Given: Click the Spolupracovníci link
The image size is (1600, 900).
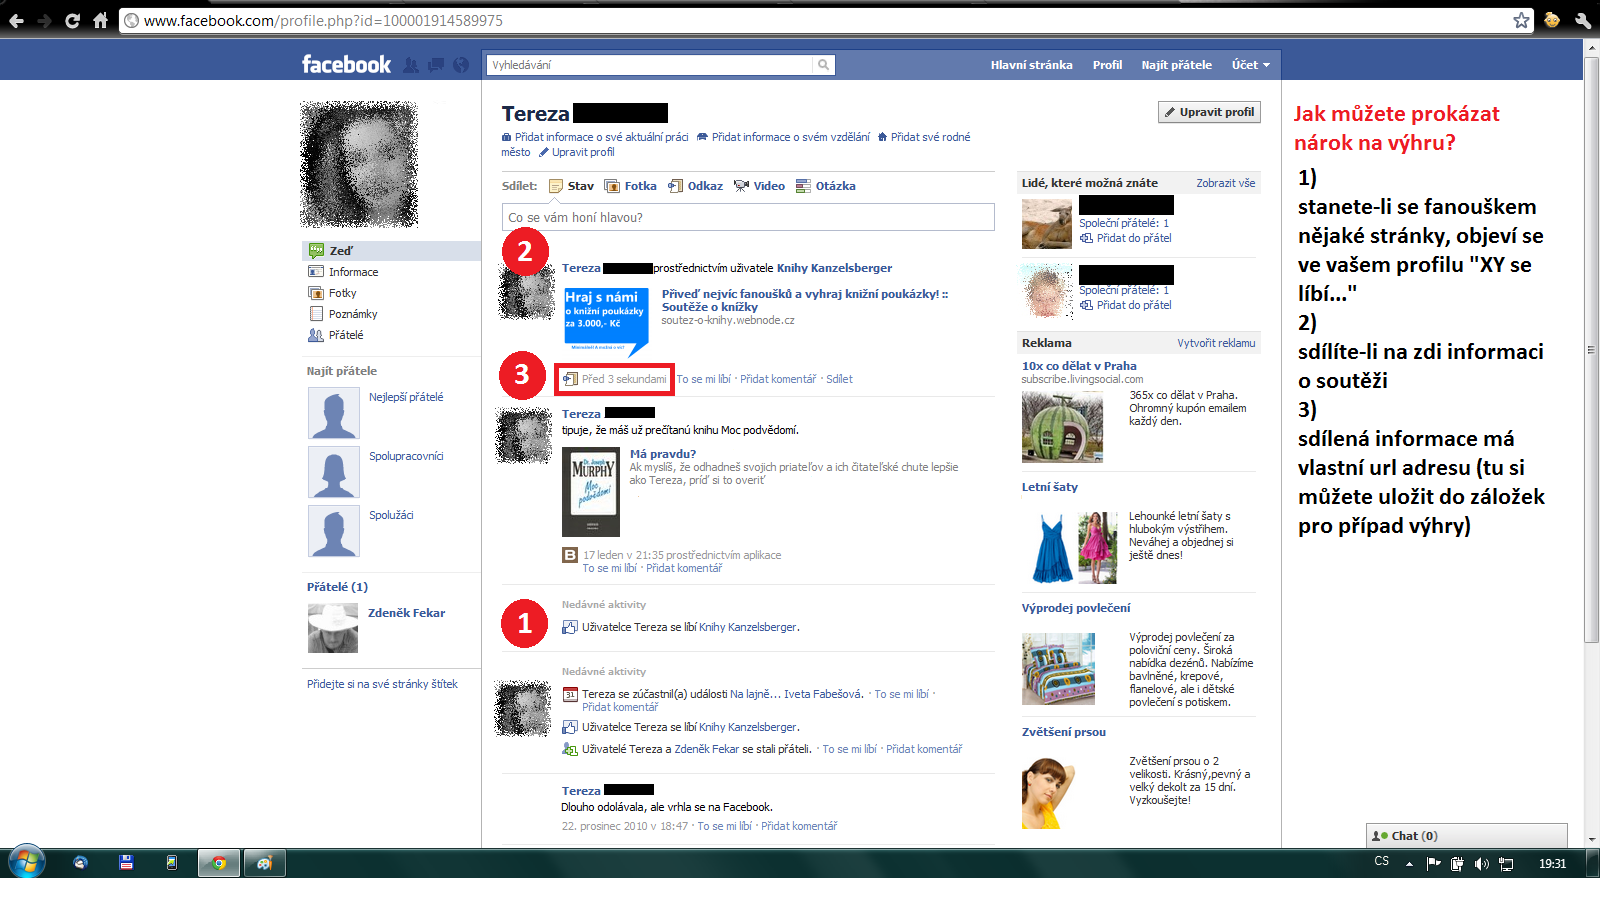Looking at the screenshot, I should (x=406, y=456).
